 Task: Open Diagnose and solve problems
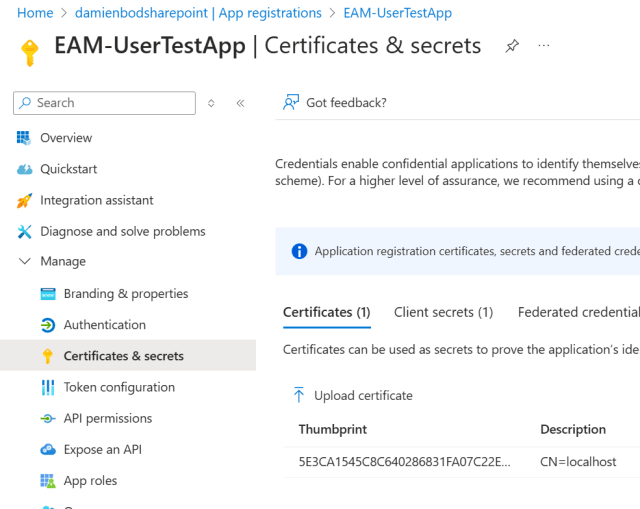click(123, 231)
